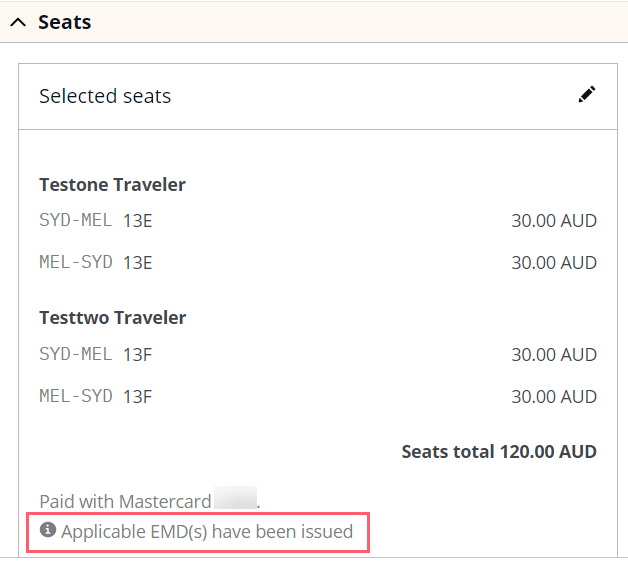Select Testone's SYD-MEL segment label
Image resolution: width=628 pixels, height=564 pixels.
point(76,220)
